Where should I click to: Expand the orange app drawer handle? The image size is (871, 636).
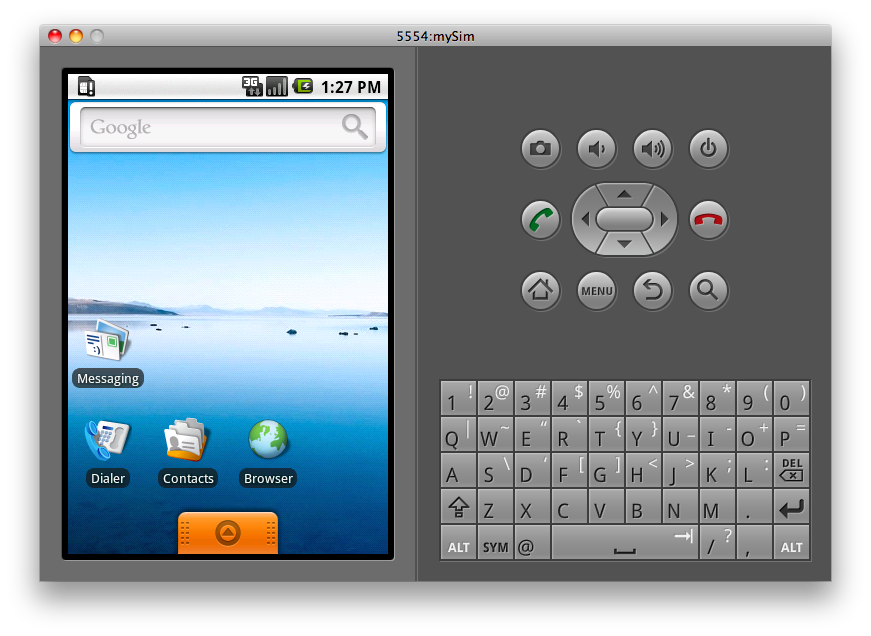click(x=228, y=533)
